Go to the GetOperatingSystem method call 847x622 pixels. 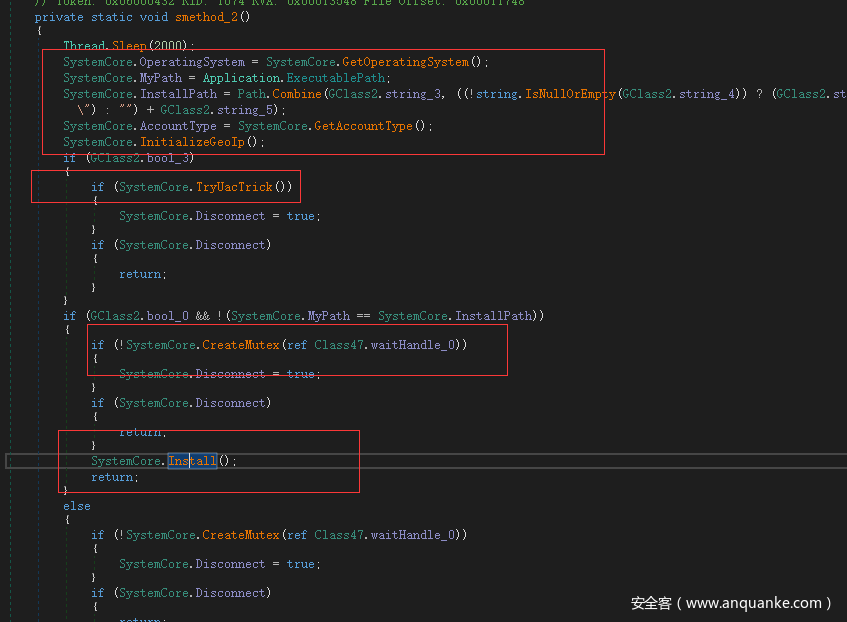point(405,62)
